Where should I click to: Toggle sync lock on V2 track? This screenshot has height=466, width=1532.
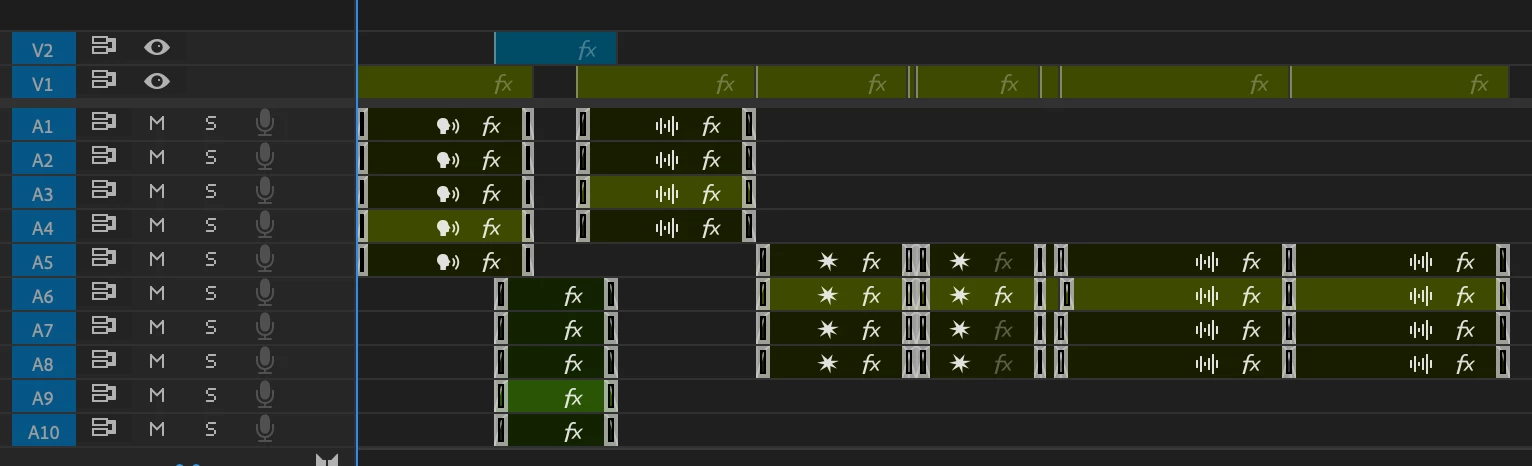[x=103, y=46]
